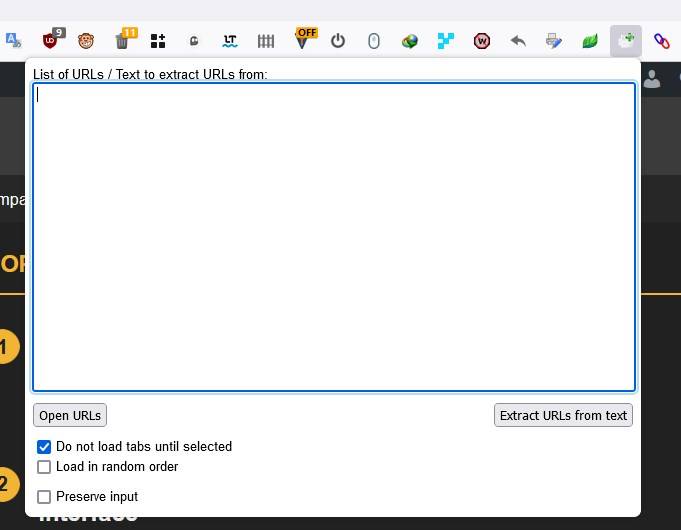Open the cyan blocks extension icon
681x530 pixels.
coord(446,41)
